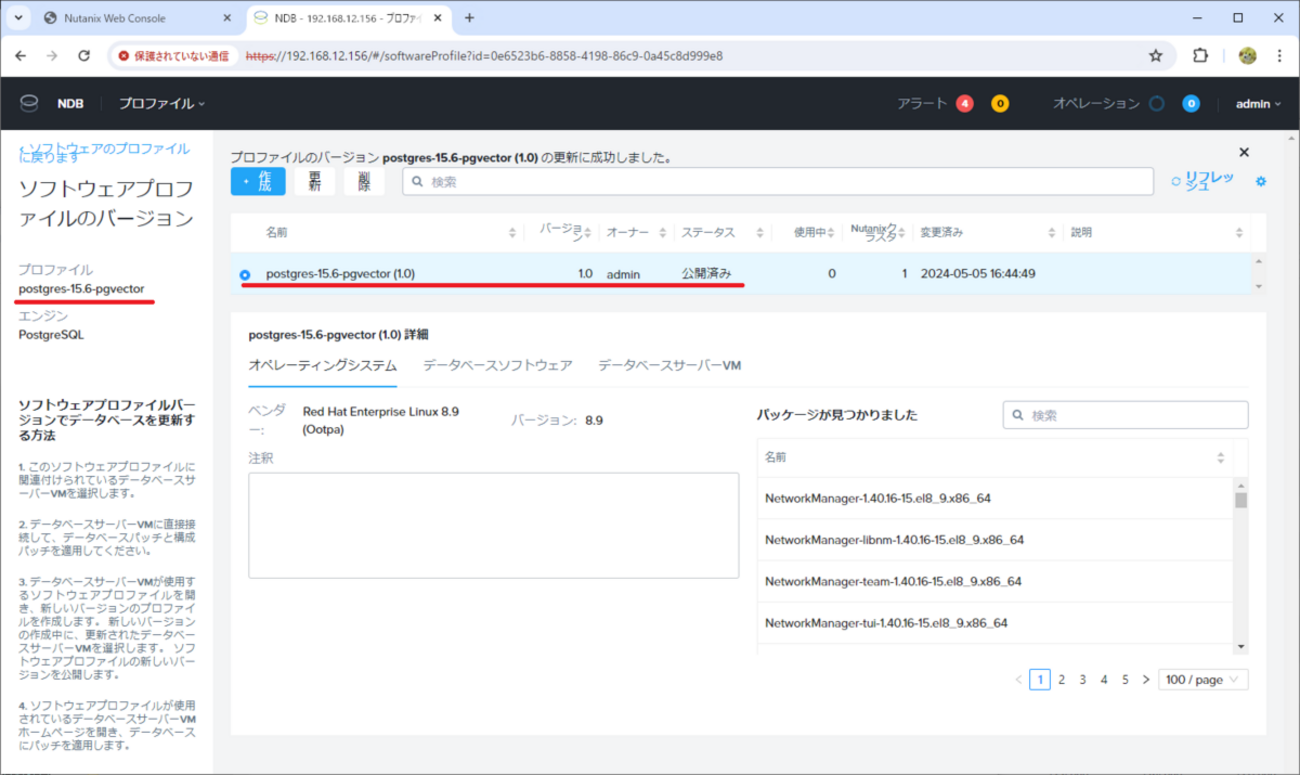Sort by the name column arrows
The image size is (1300, 775).
click(513, 233)
